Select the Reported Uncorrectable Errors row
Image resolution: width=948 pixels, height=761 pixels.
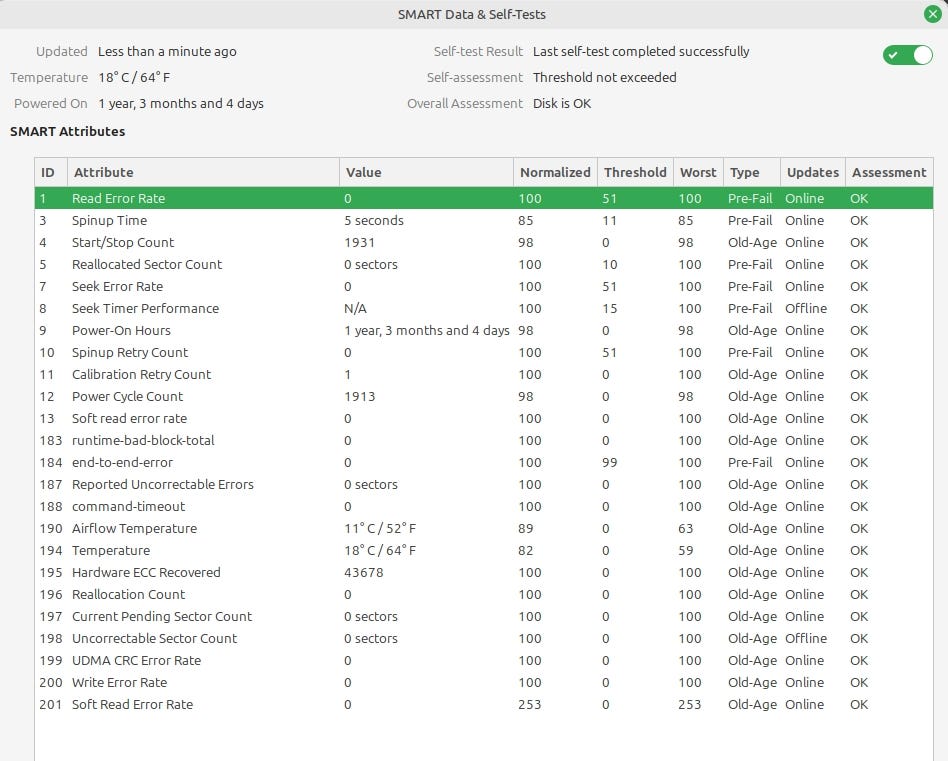484,484
